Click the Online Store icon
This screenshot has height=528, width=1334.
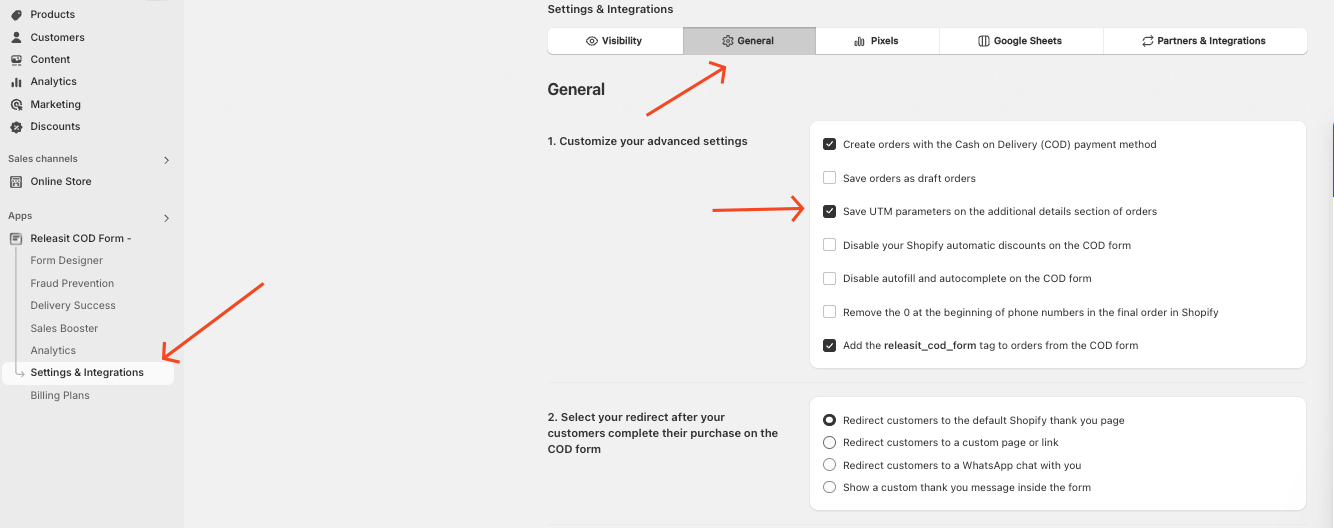16,182
